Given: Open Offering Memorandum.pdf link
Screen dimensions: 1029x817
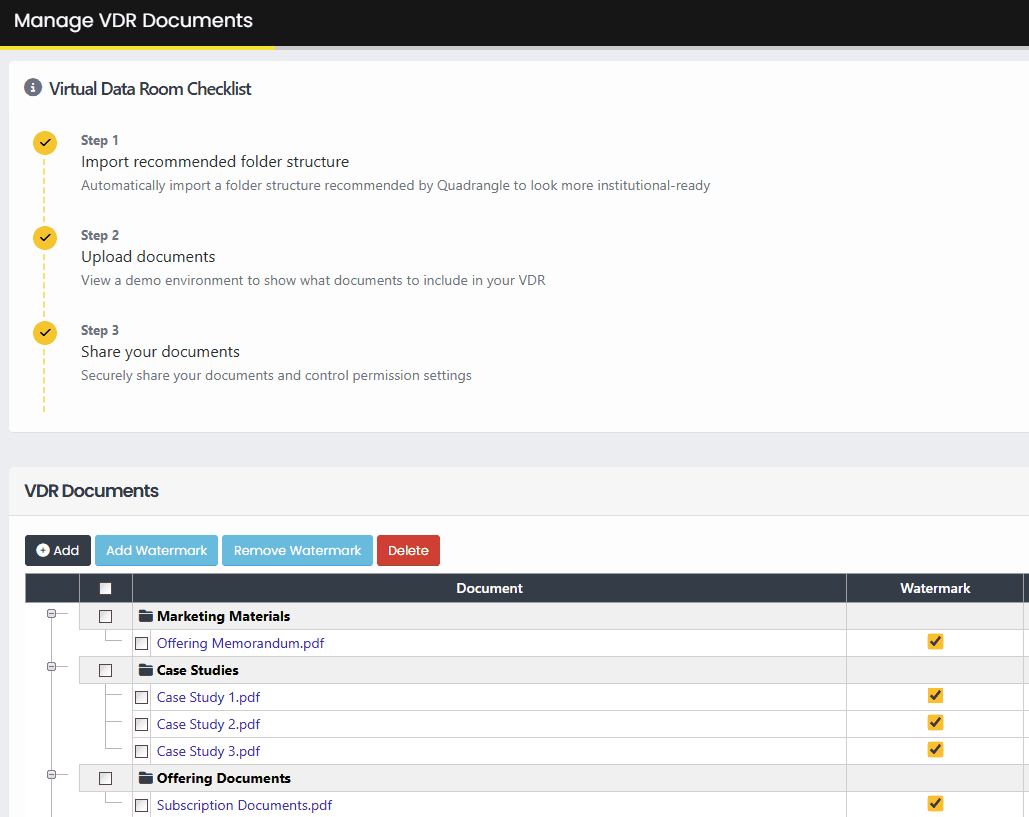Looking at the screenshot, I should coord(240,644).
